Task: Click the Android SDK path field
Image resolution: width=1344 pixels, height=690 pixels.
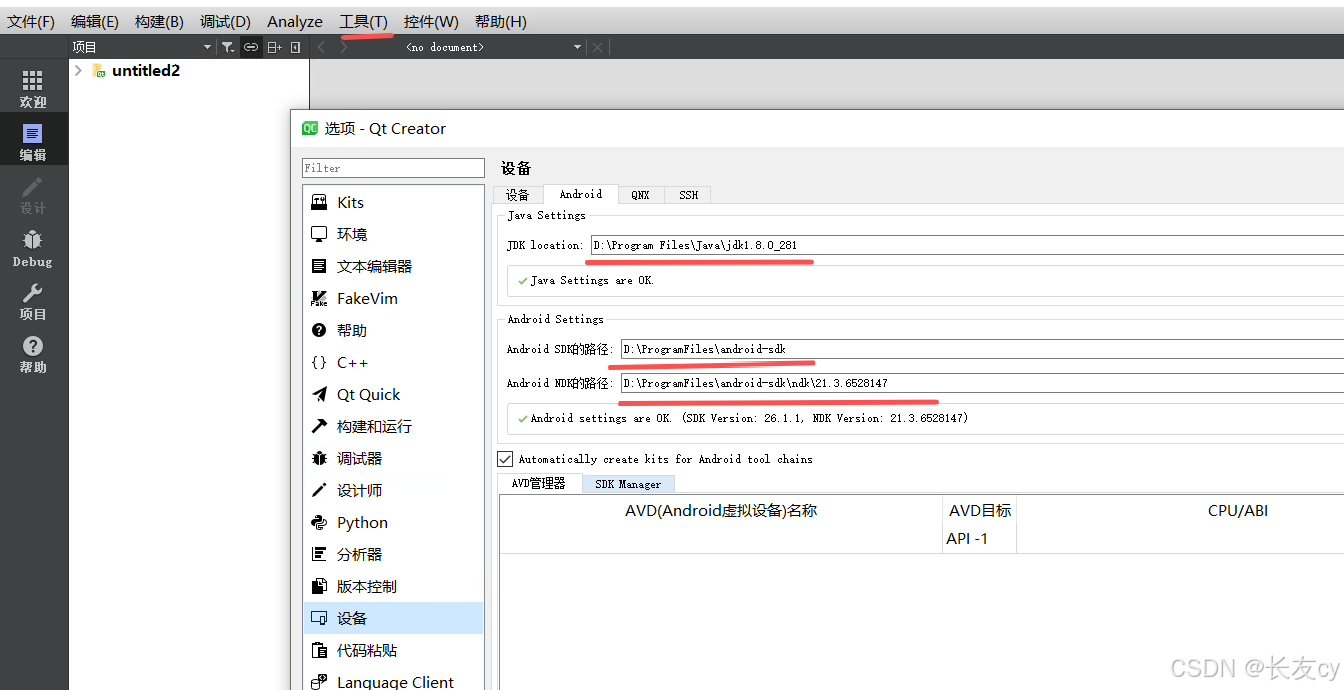Action: tap(981, 349)
